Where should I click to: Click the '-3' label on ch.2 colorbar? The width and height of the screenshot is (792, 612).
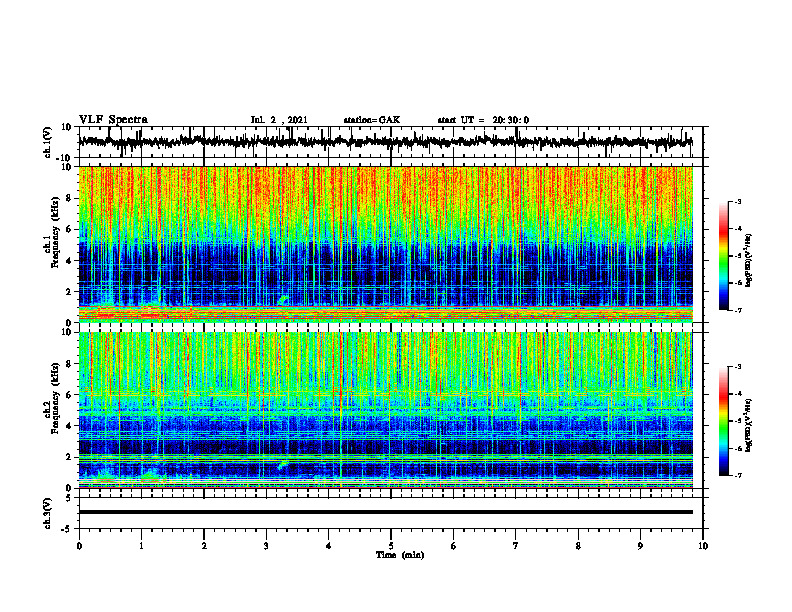[737, 367]
